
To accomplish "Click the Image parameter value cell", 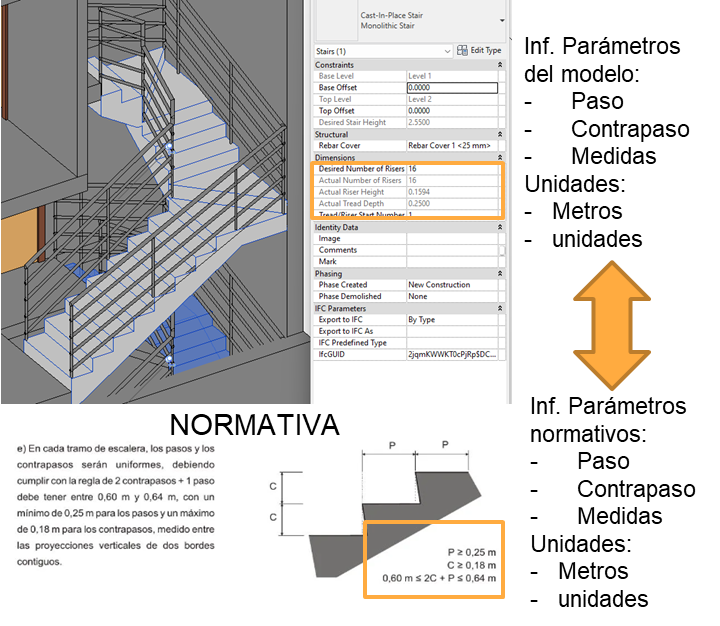I will point(452,238).
